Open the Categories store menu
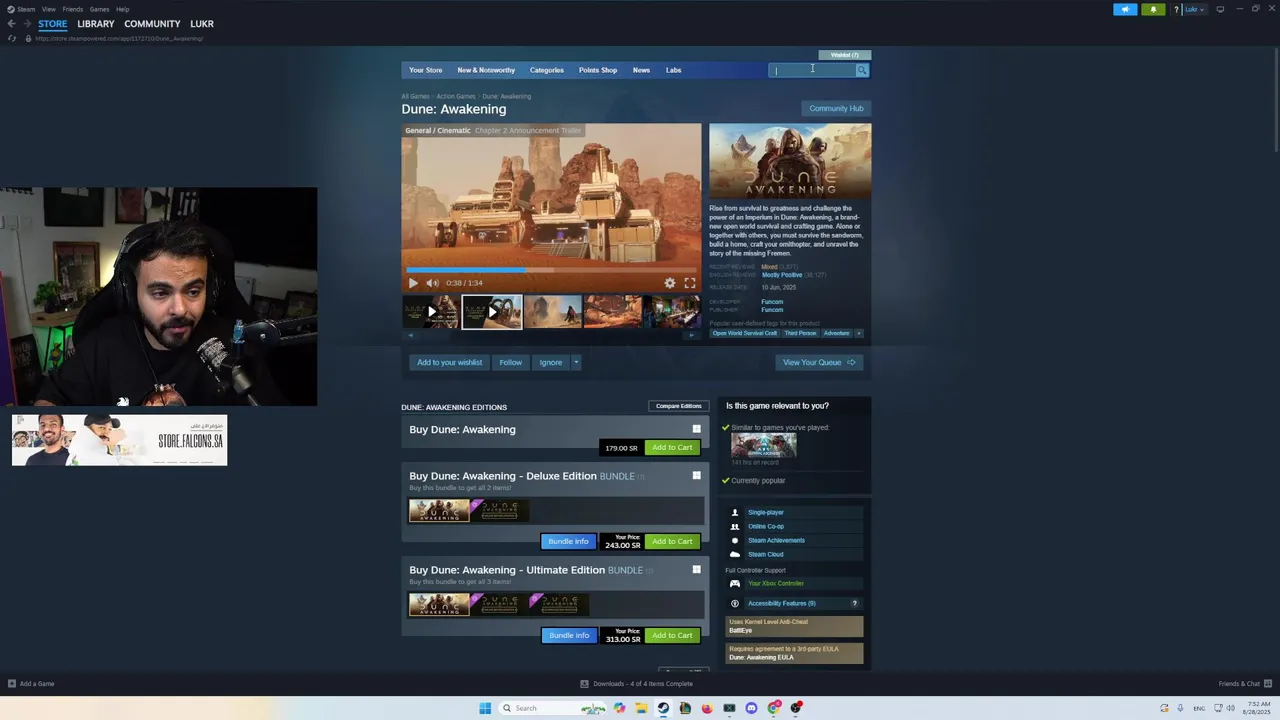The height and width of the screenshot is (720, 1280). point(547,70)
